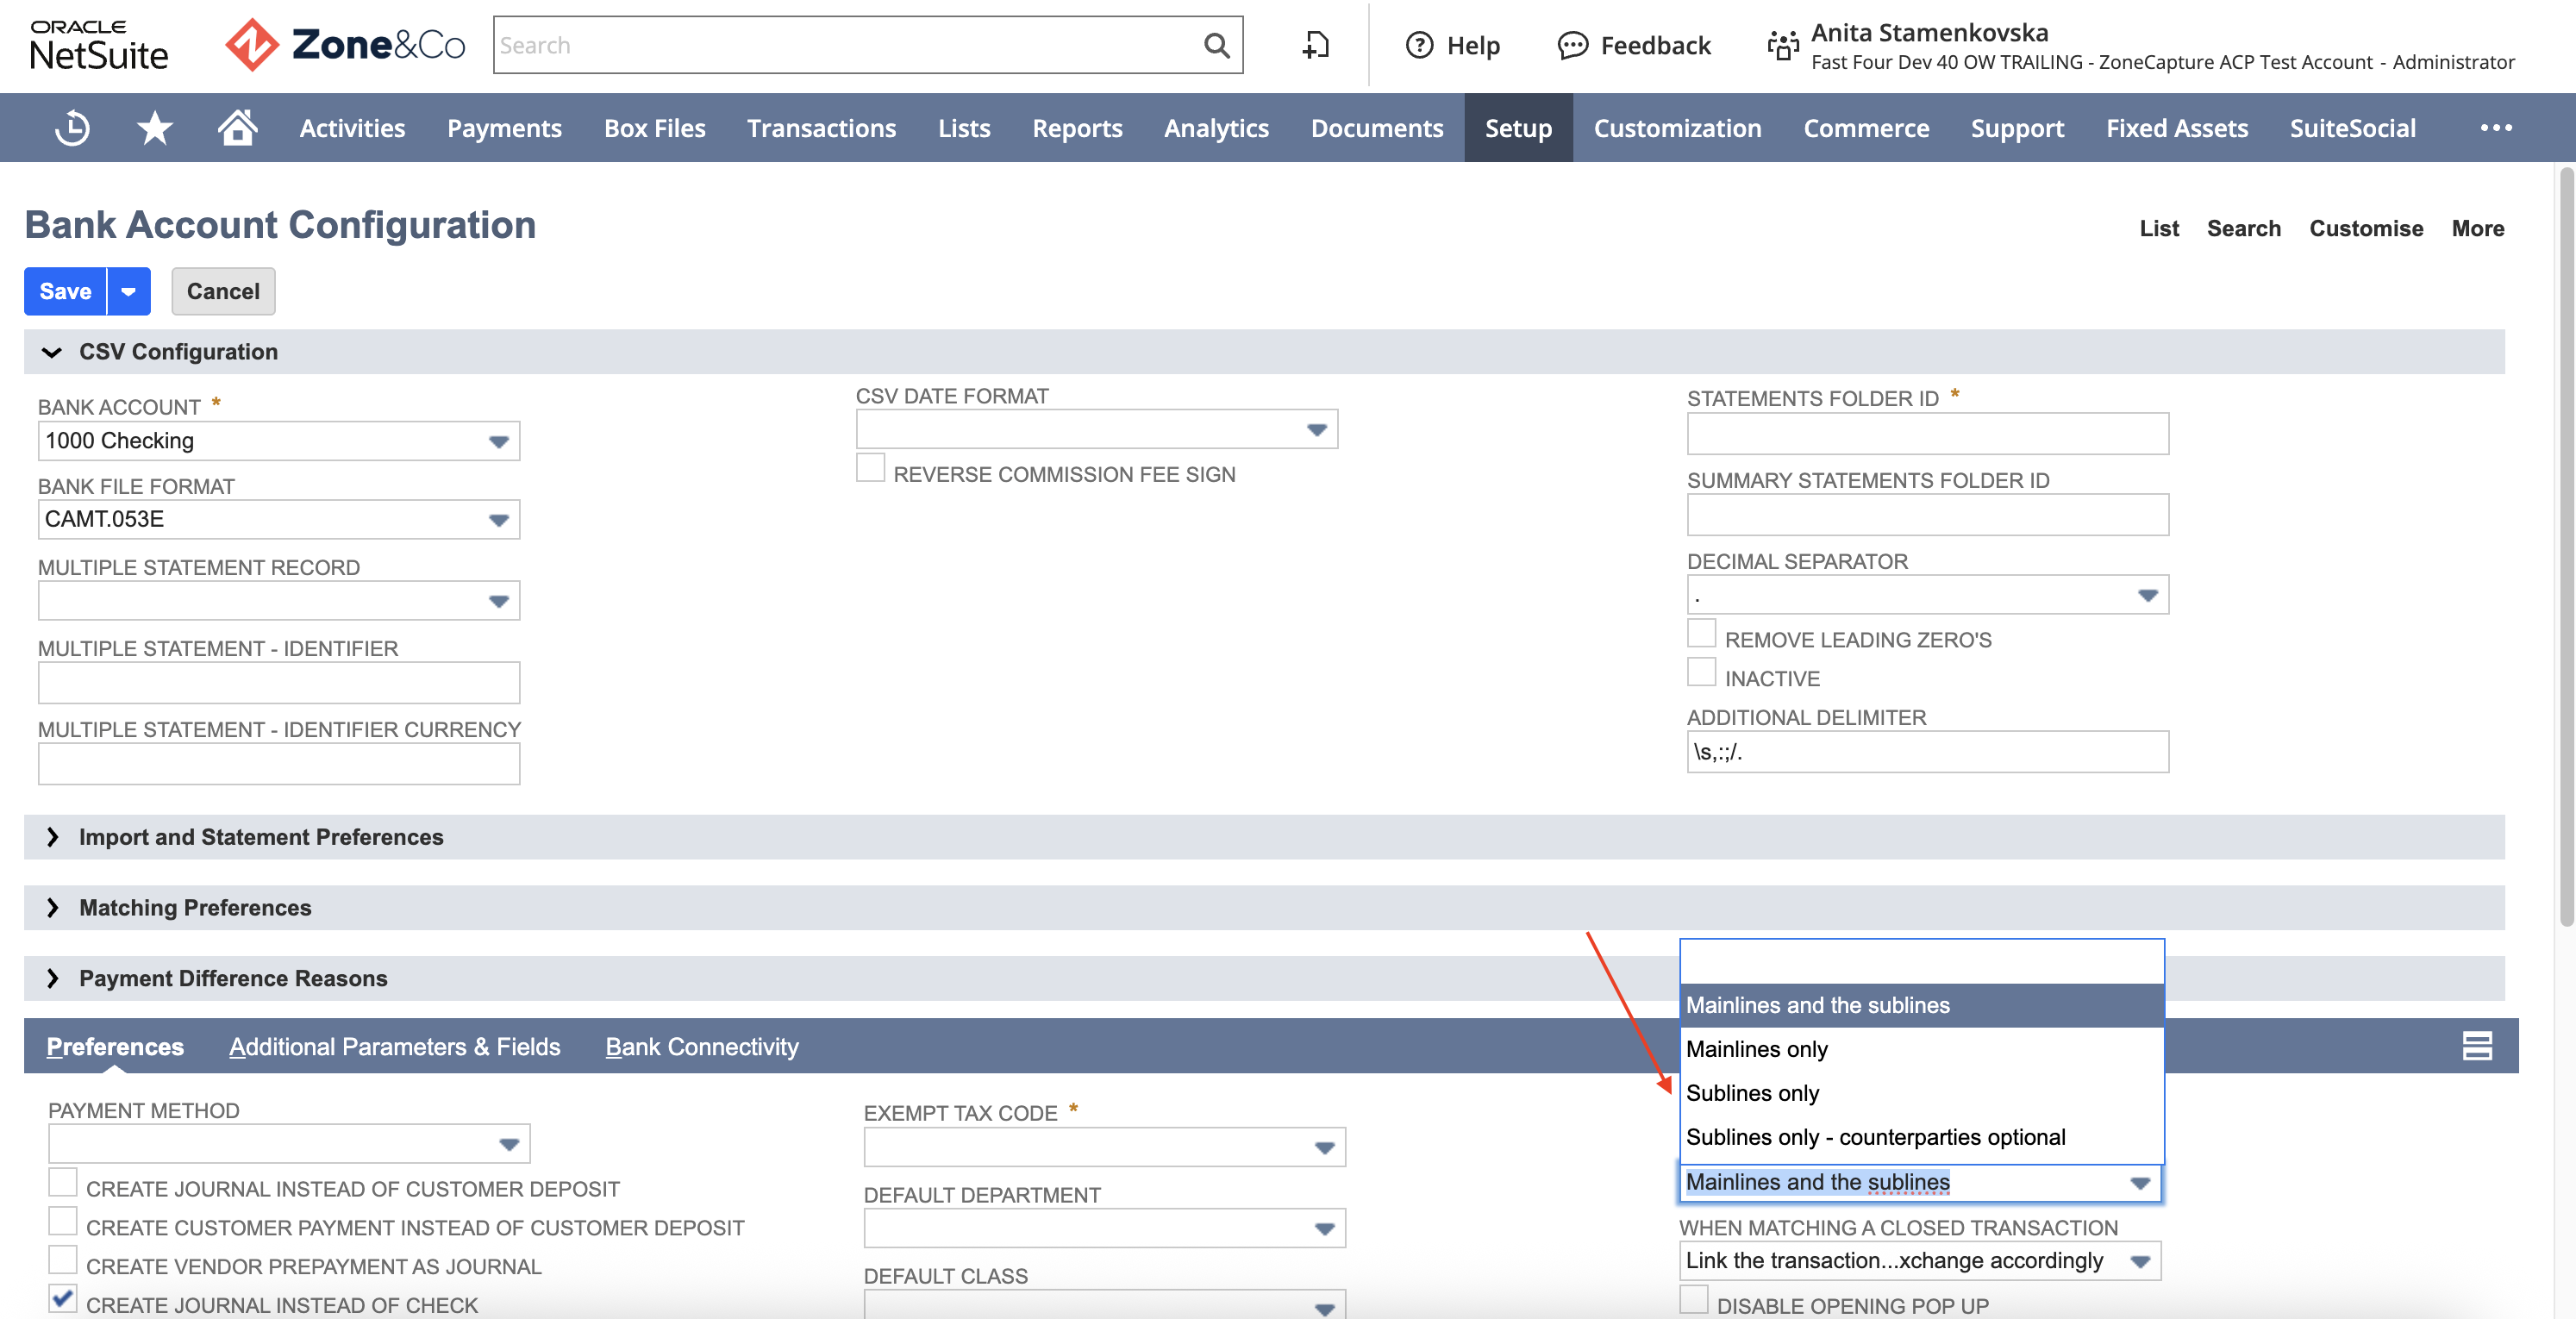Open the Transactions menu
Viewport: 2576px width, 1319px height.
click(821, 128)
